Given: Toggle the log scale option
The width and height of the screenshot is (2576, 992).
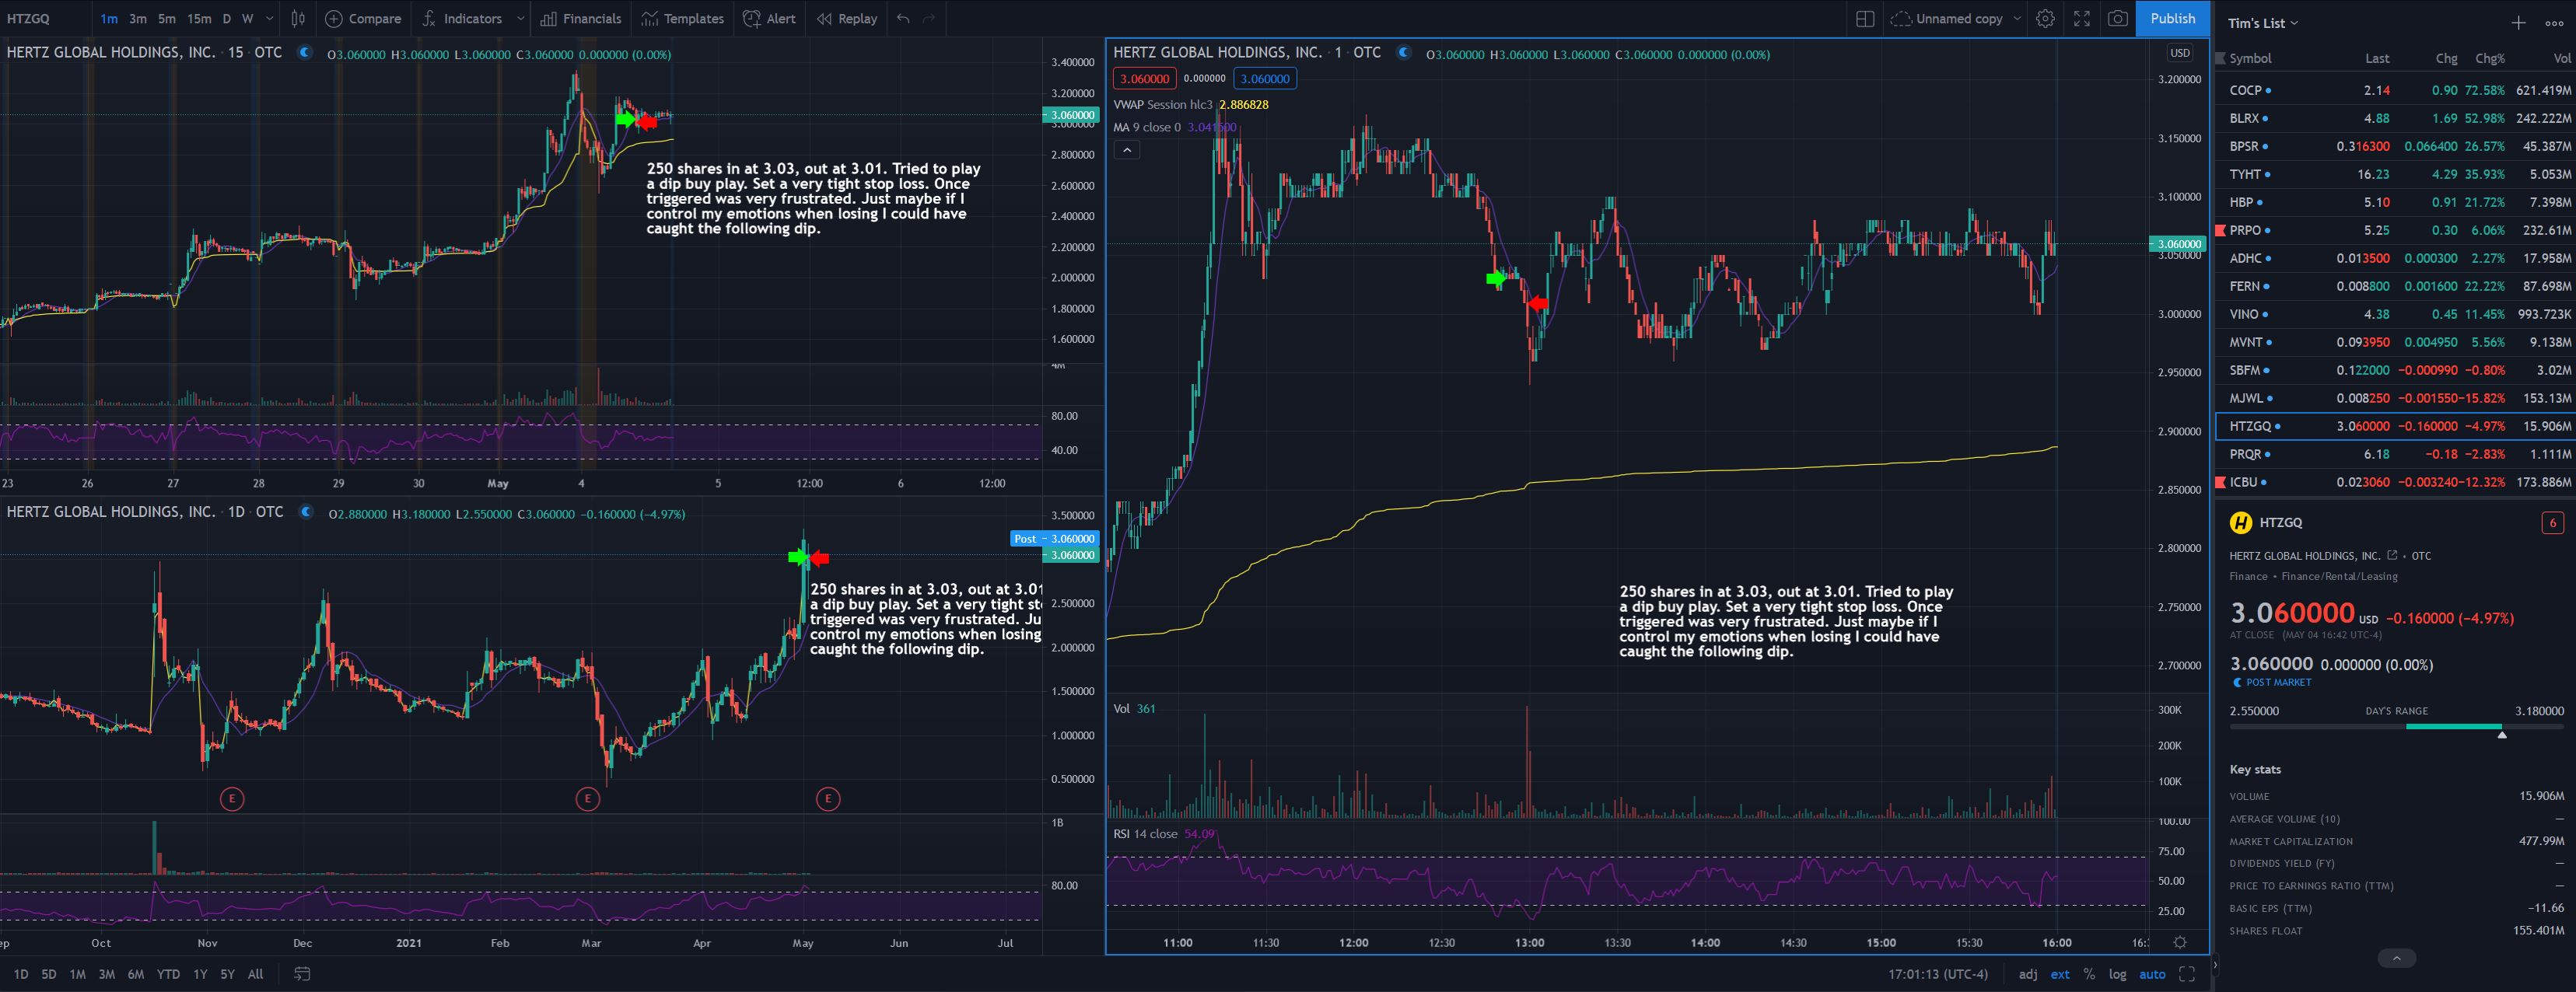Looking at the screenshot, I should [2117, 974].
